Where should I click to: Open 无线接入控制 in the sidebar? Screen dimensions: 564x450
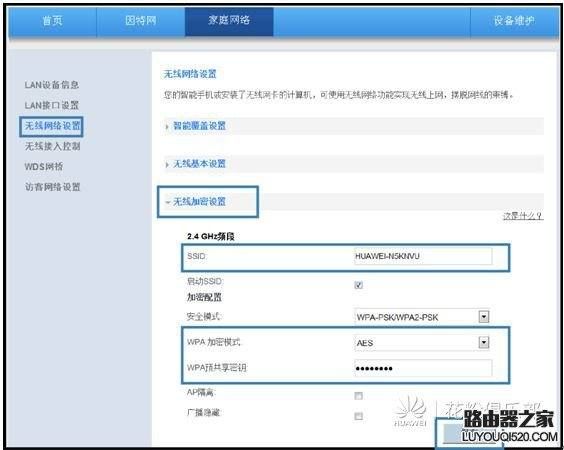(53, 146)
